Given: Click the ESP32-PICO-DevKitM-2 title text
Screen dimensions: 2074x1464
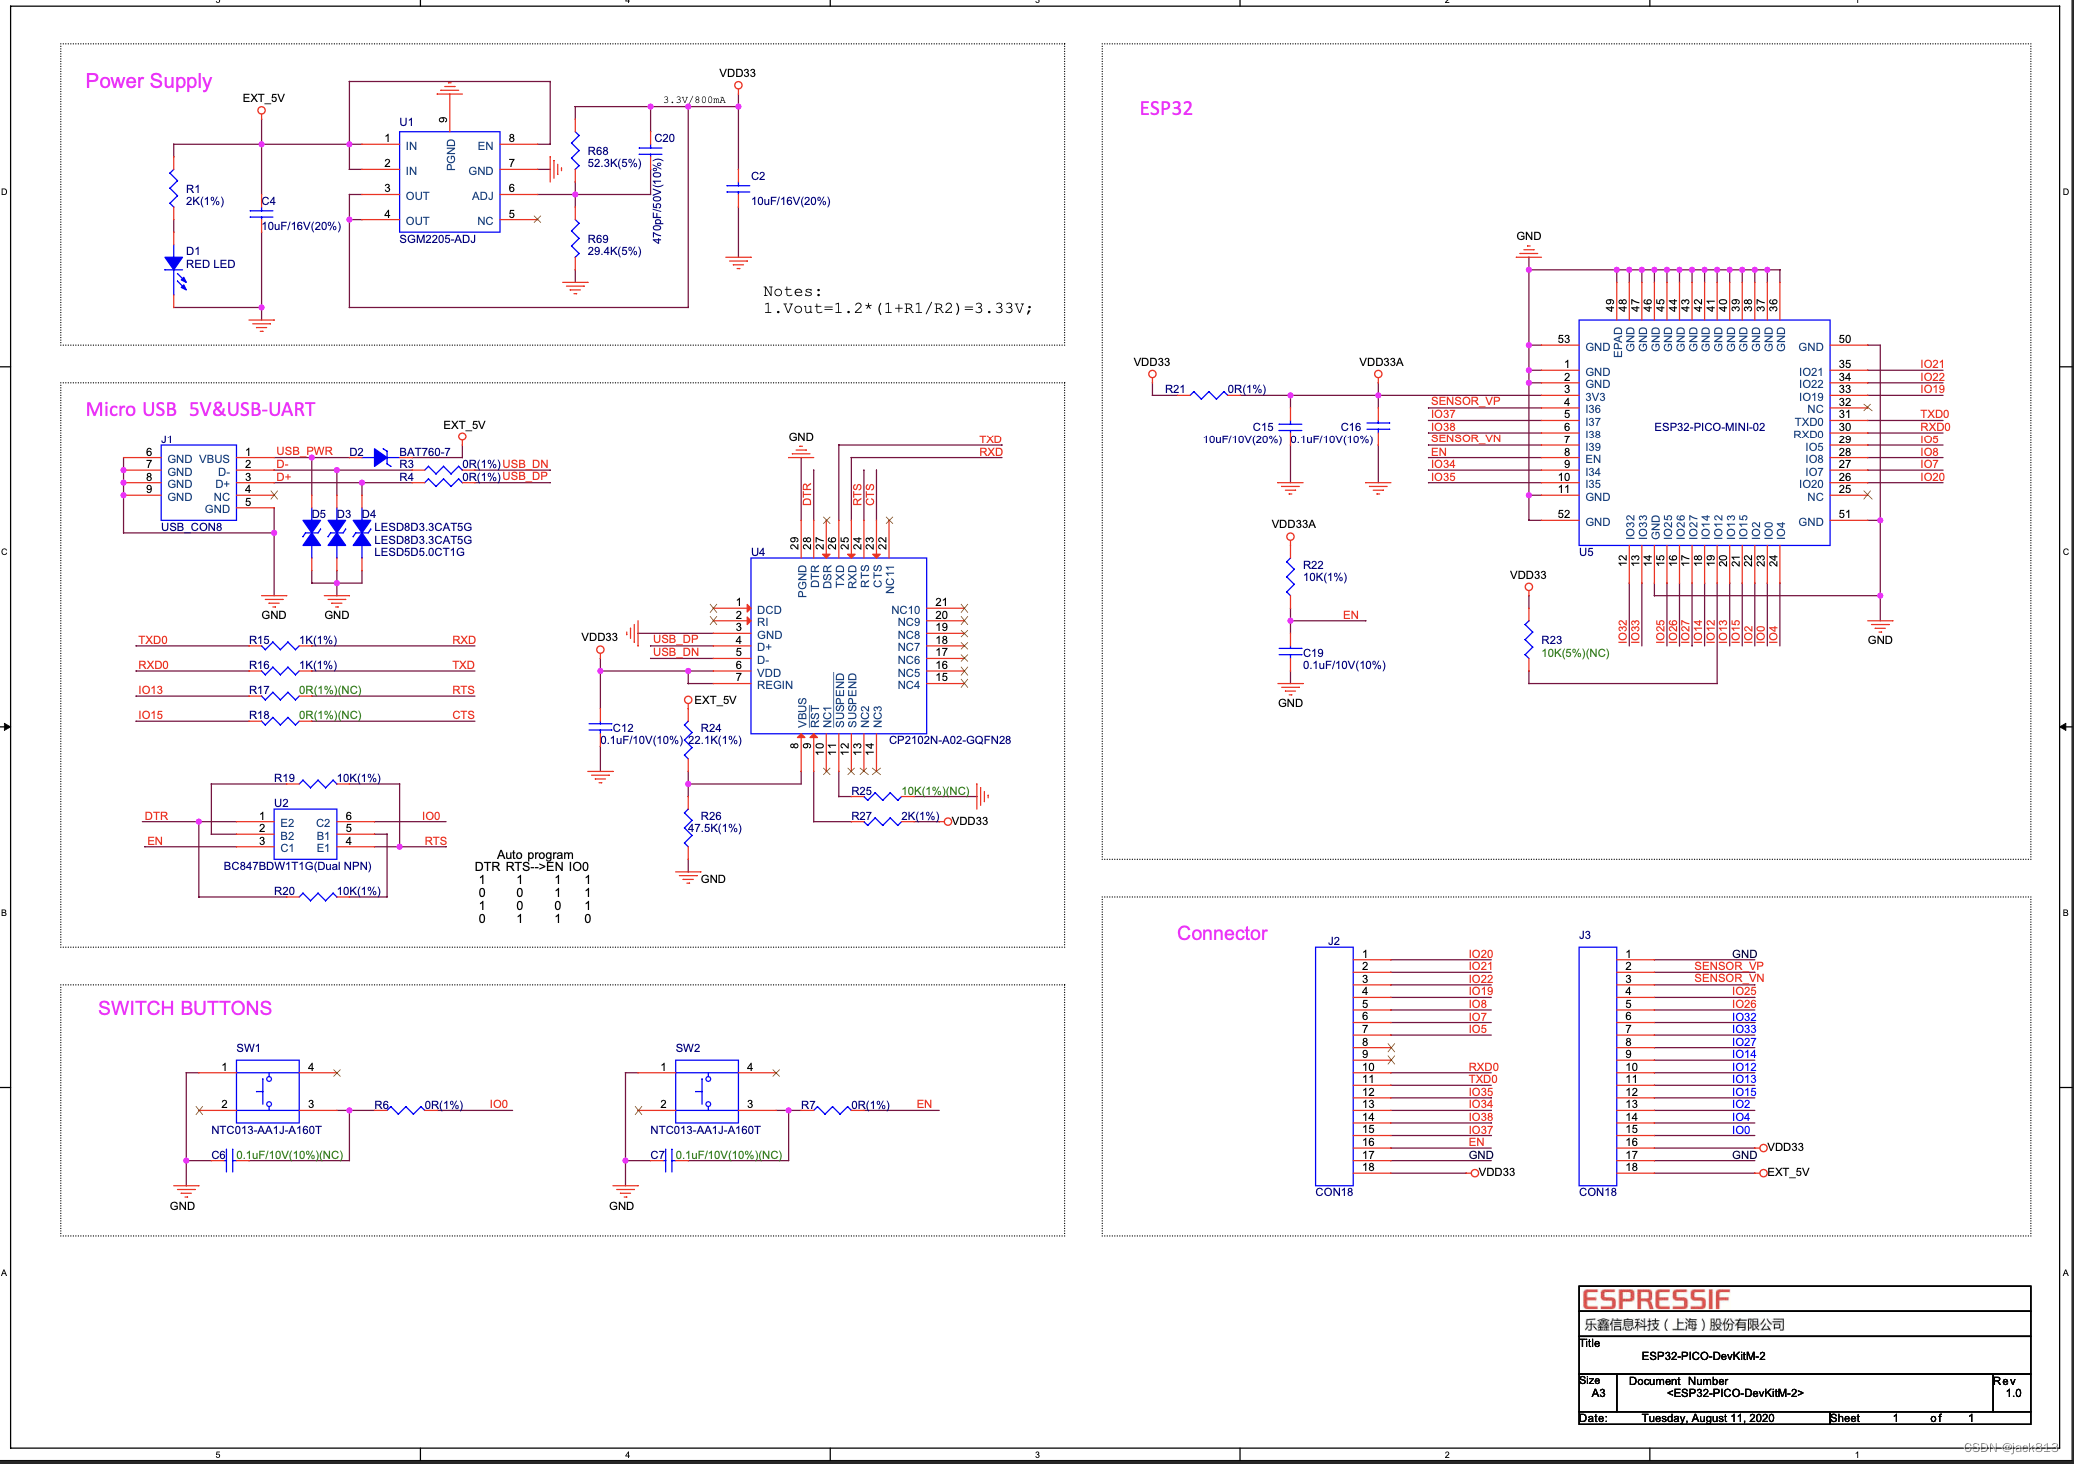Looking at the screenshot, I should (x=1702, y=1356).
